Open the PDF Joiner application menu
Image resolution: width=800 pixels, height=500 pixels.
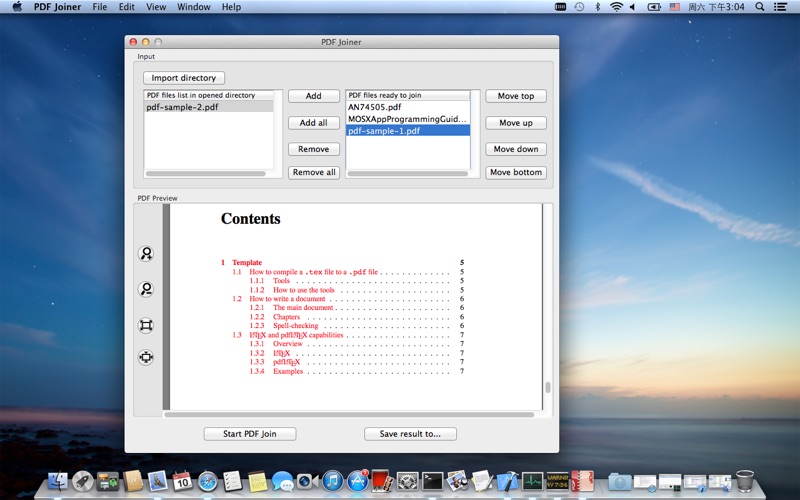(57, 7)
